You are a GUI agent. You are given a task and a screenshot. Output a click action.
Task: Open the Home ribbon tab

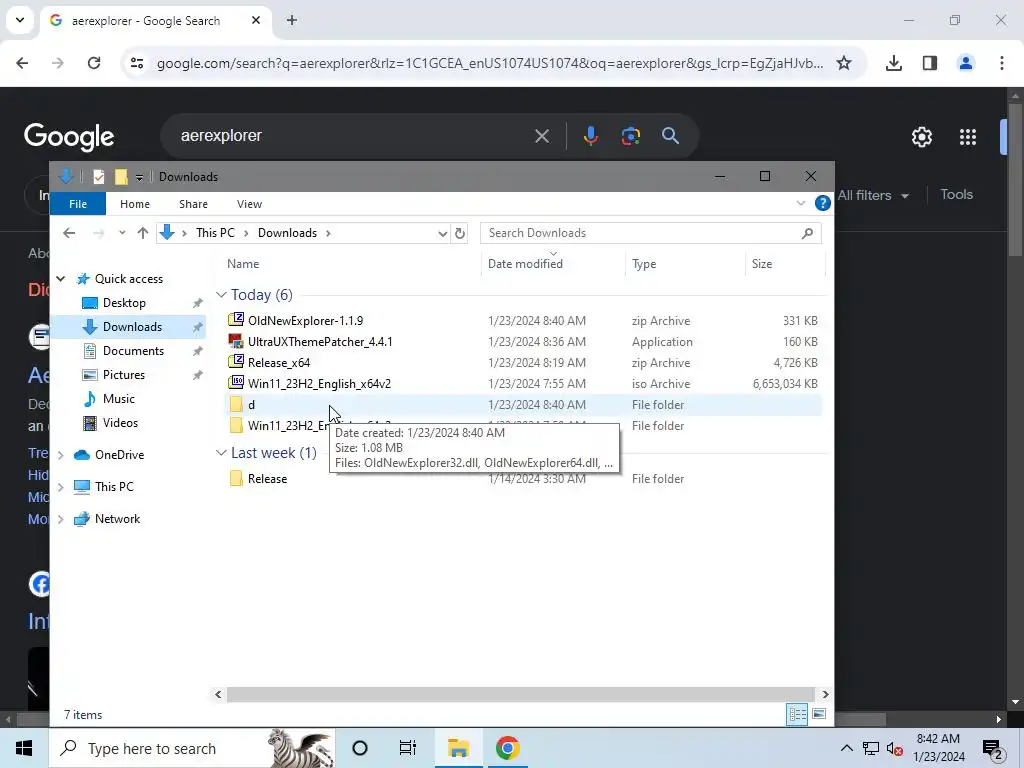pos(135,204)
